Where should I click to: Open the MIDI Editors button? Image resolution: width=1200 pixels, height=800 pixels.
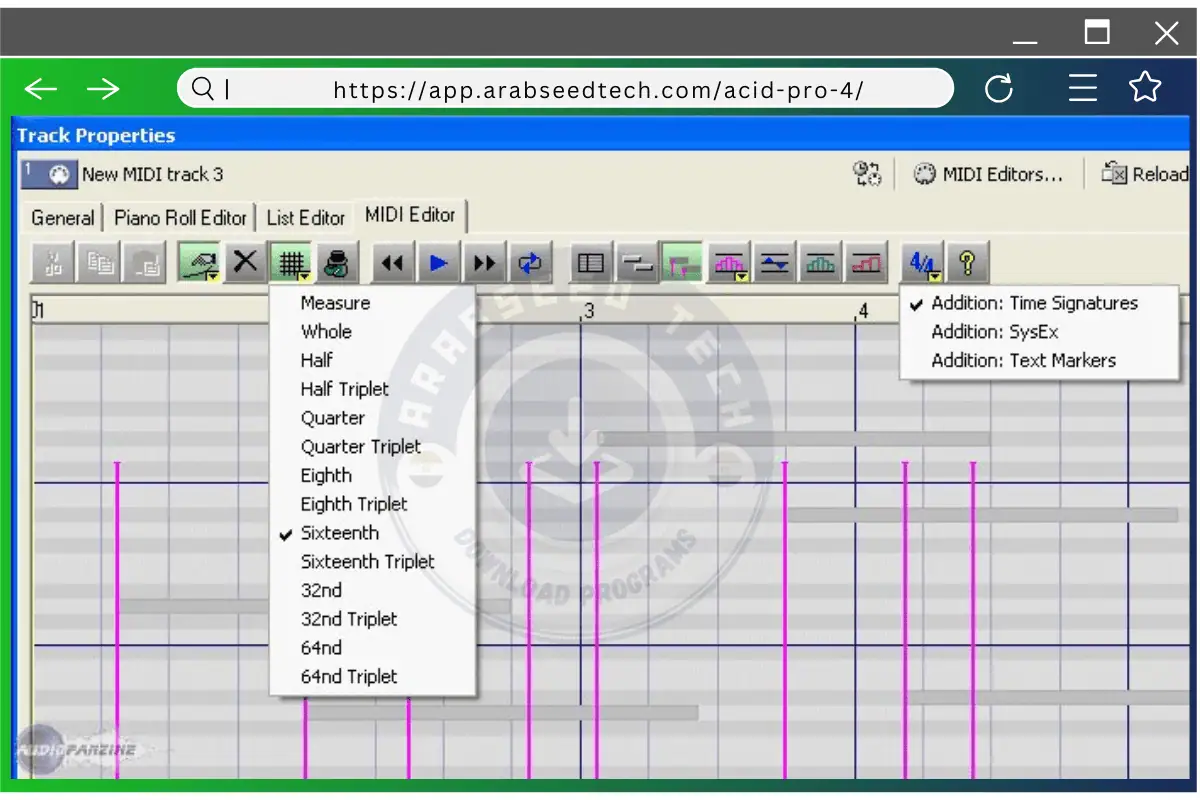[x=989, y=174]
